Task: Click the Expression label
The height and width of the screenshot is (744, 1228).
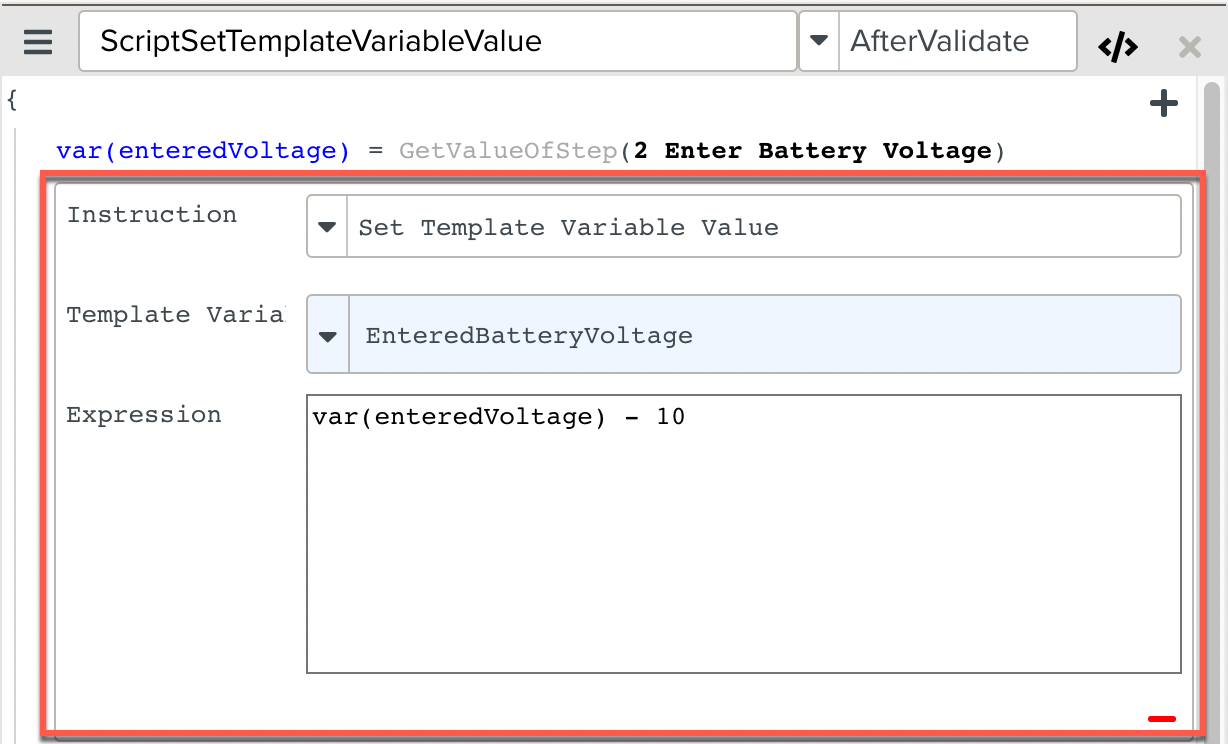Action: pyautogui.click(x=144, y=415)
